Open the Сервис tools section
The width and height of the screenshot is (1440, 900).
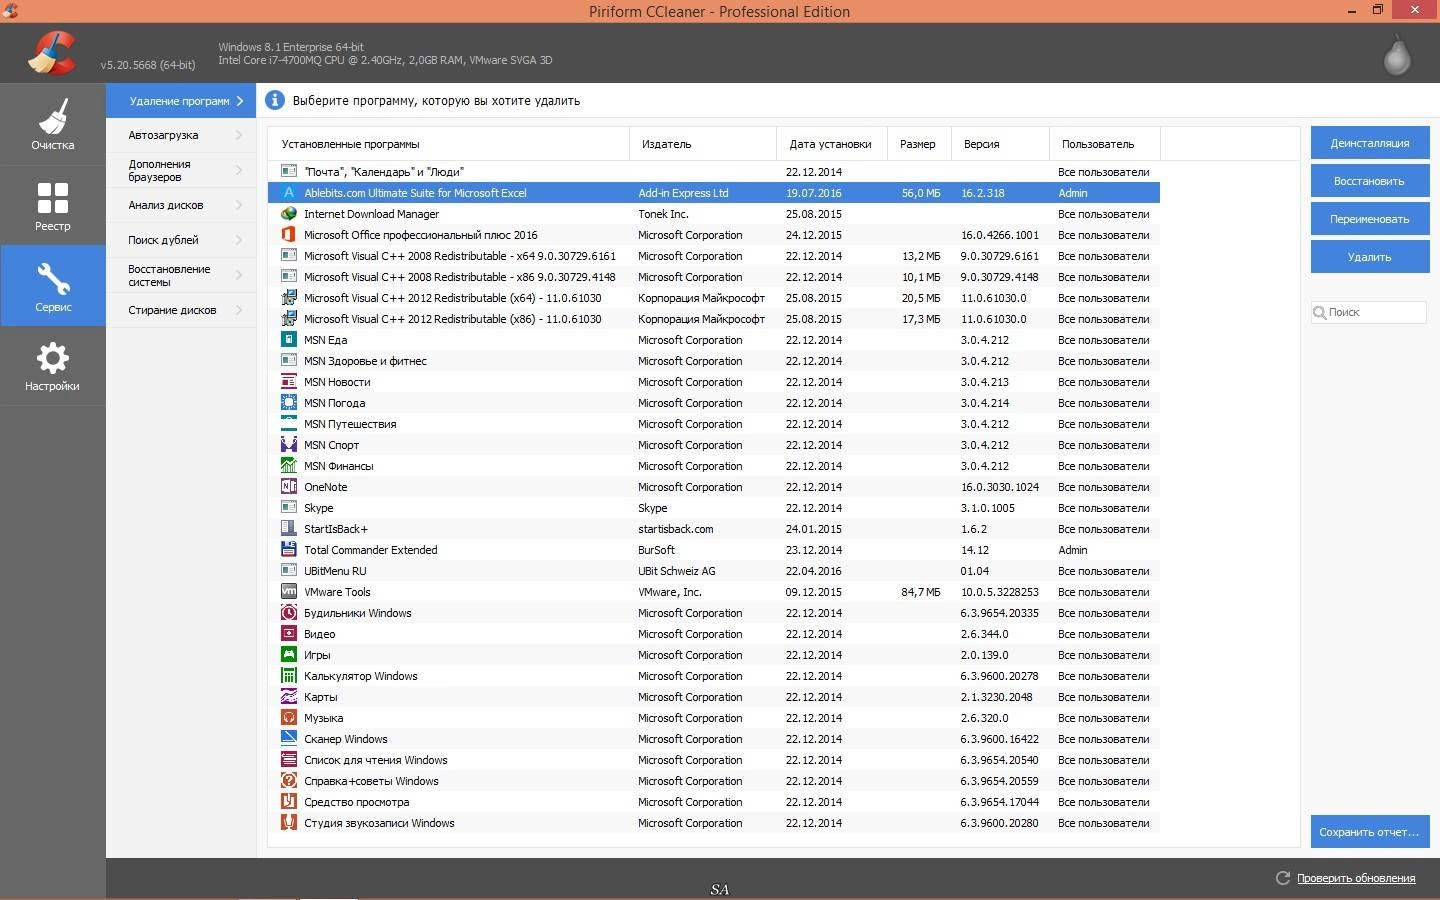[53, 286]
